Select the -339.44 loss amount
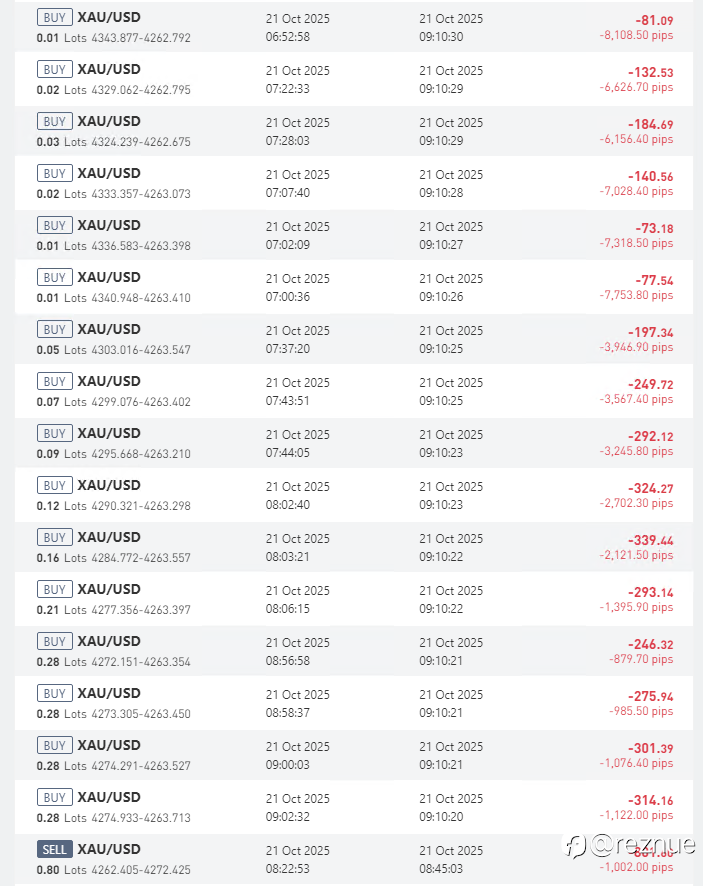This screenshot has width=703, height=886. click(x=650, y=540)
